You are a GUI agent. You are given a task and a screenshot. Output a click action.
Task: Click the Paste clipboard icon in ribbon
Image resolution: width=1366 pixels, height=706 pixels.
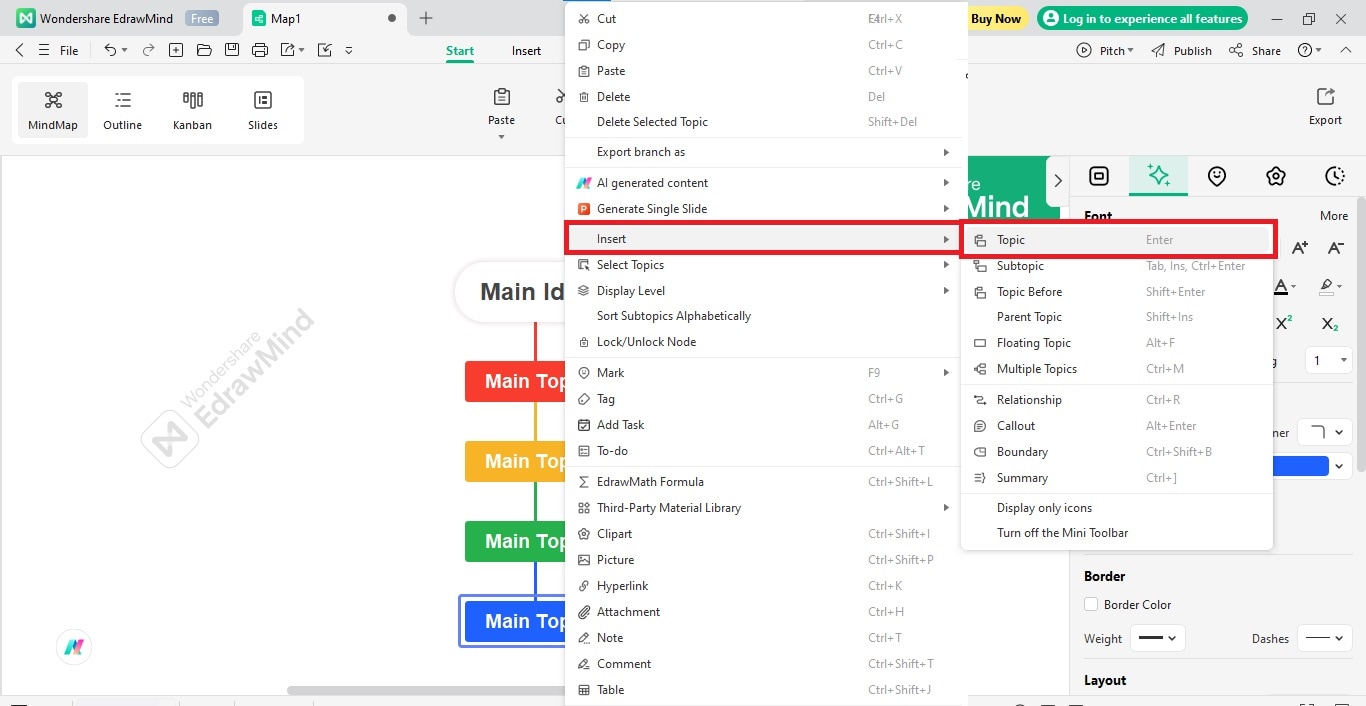click(x=502, y=97)
